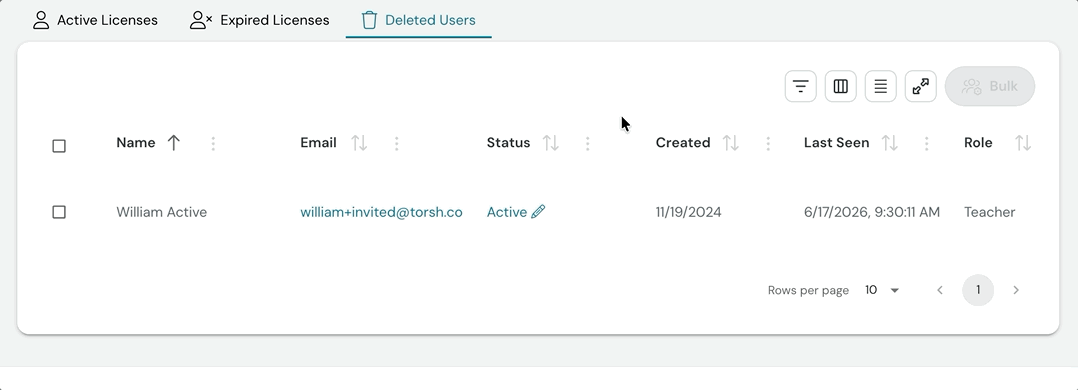Click the Name column header label

click(x=135, y=142)
